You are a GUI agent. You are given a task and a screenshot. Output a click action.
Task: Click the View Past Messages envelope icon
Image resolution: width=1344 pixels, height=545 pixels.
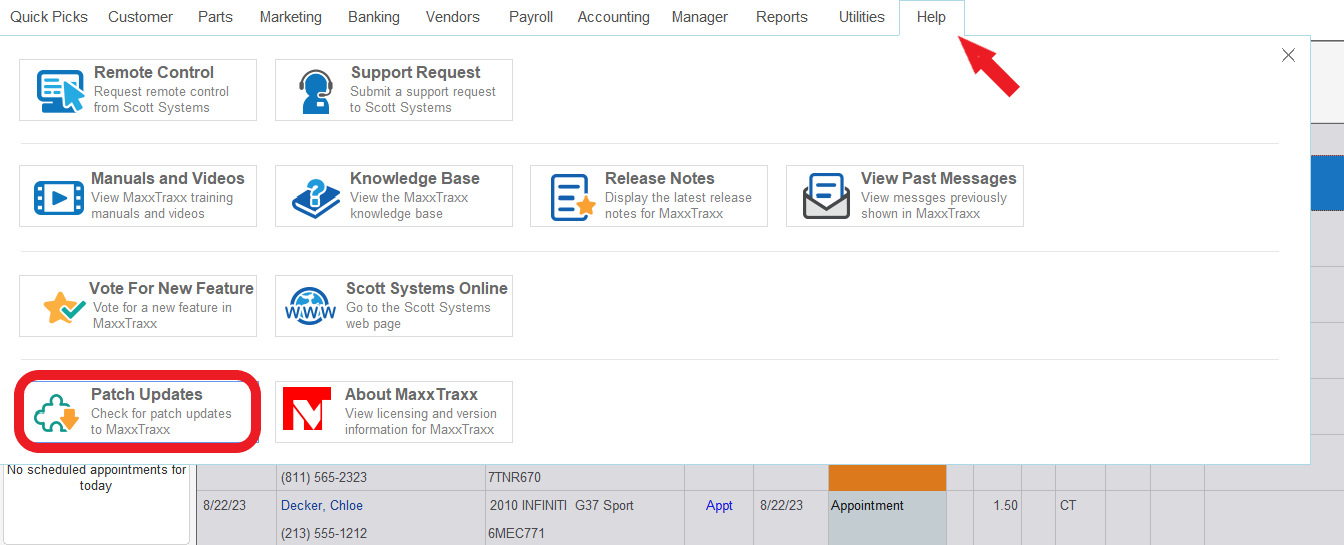827,197
